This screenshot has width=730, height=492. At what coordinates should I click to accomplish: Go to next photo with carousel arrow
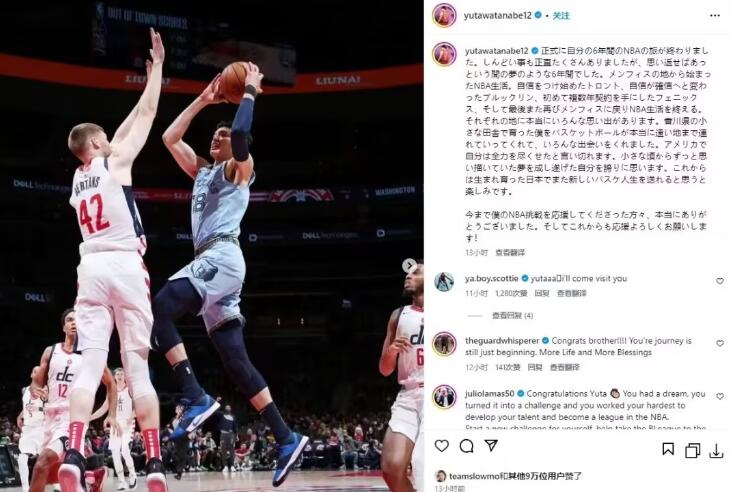pos(409,266)
